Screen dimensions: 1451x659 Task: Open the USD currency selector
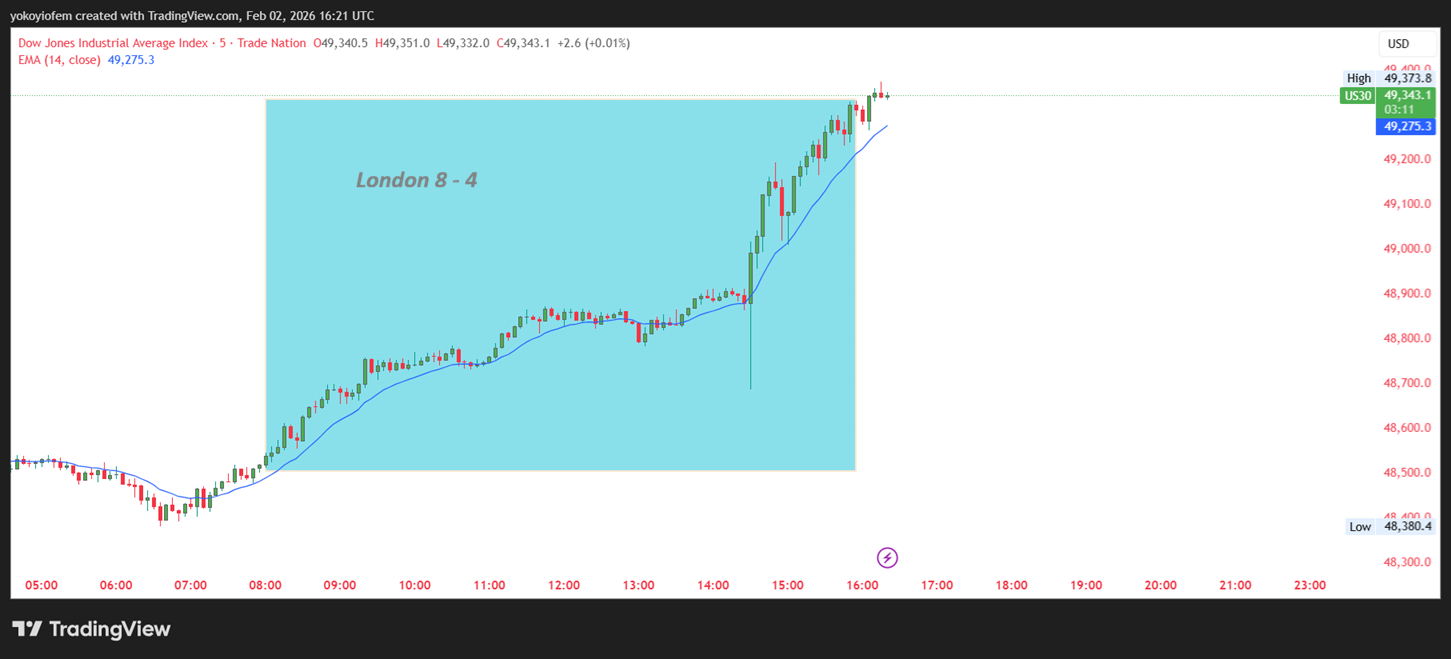pyautogui.click(x=1398, y=44)
